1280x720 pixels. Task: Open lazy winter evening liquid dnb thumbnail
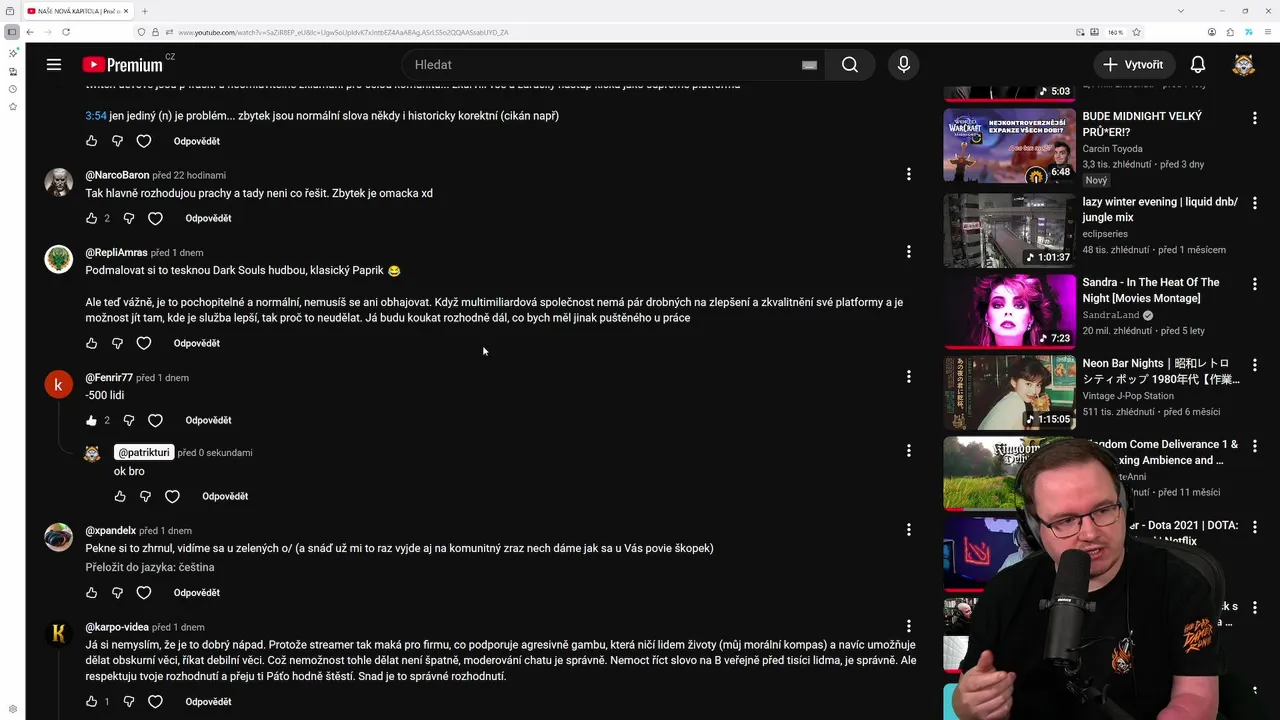click(1009, 230)
